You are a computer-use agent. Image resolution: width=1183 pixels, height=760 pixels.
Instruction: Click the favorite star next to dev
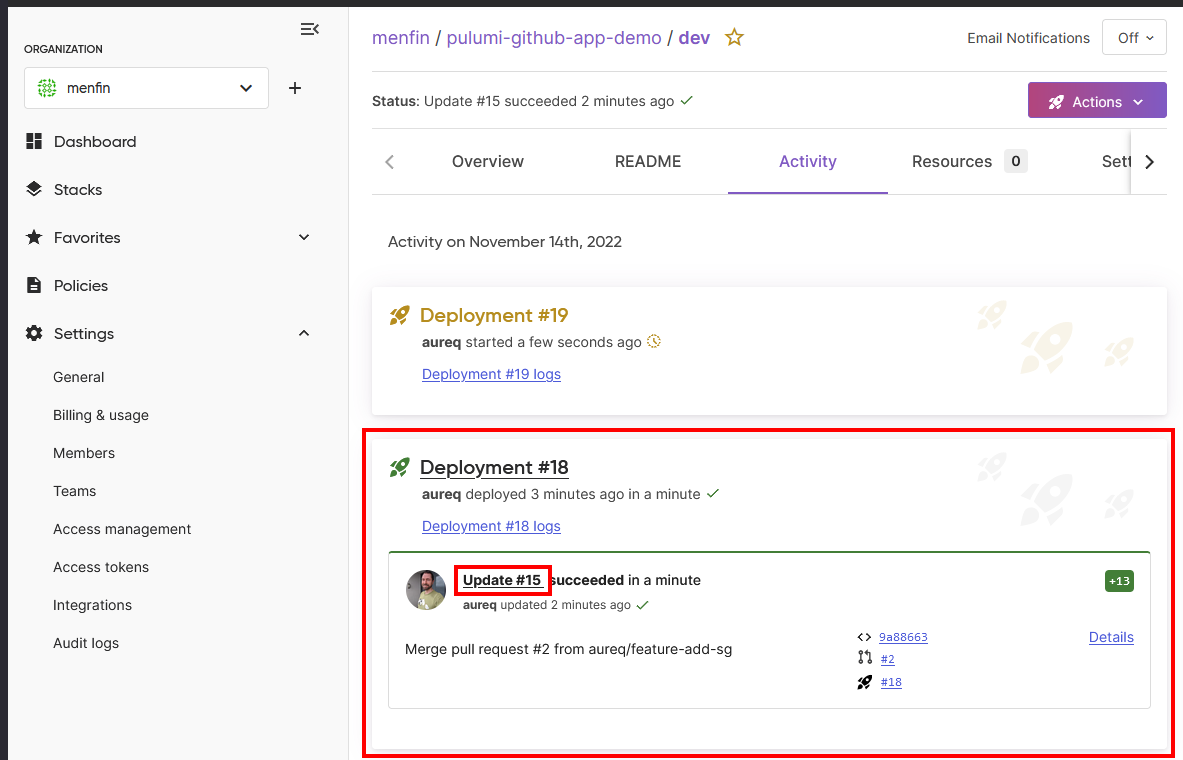[x=734, y=37]
